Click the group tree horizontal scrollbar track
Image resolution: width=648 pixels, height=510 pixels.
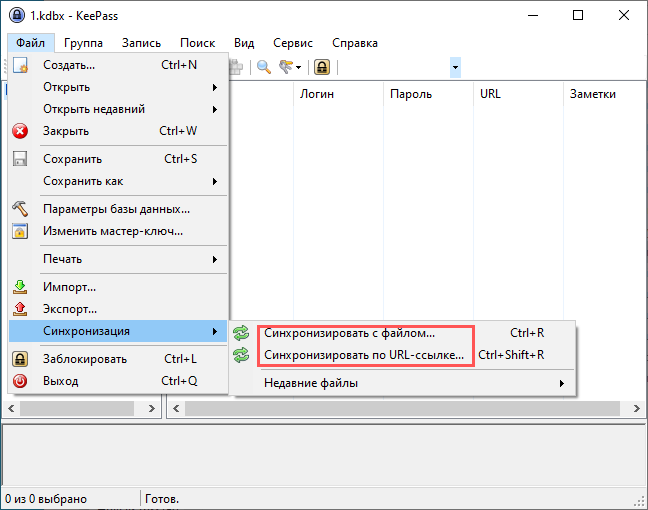(77, 408)
